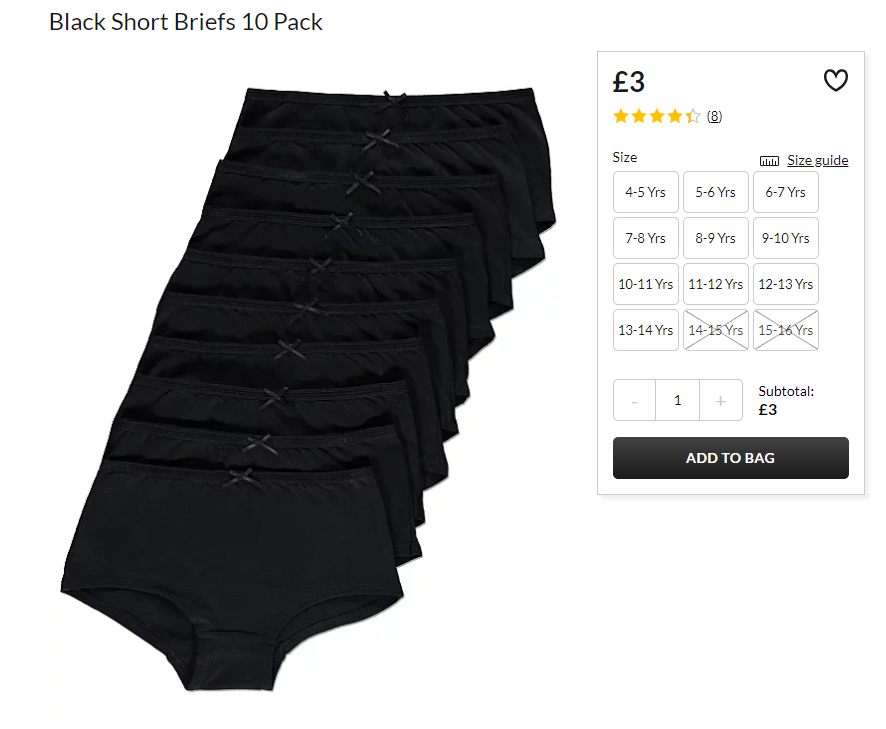Open the (8) reviews count link
The image size is (886, 729).
[x=714, y=116]
